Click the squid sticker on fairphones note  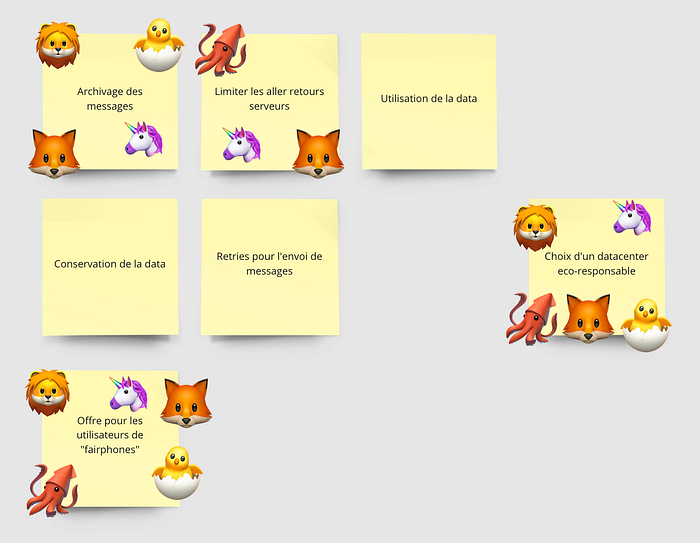click(53, 490)
